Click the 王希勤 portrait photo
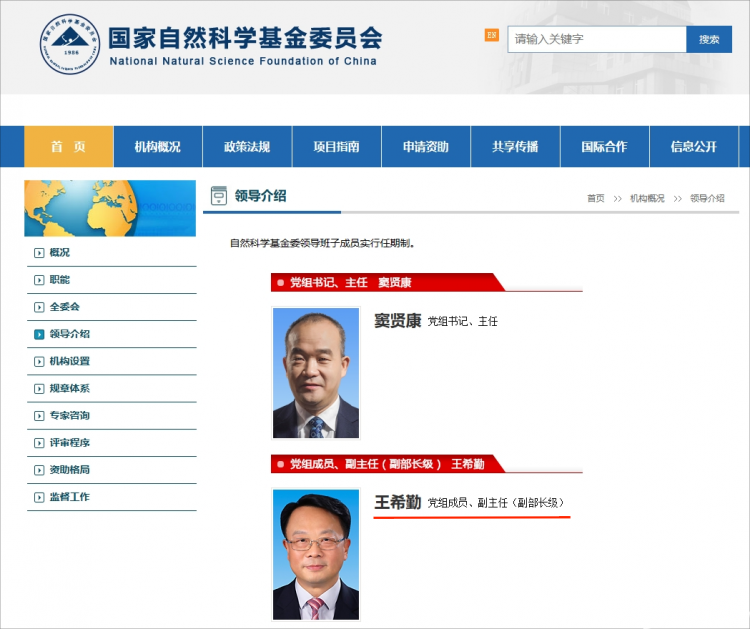 pos(316,554)
